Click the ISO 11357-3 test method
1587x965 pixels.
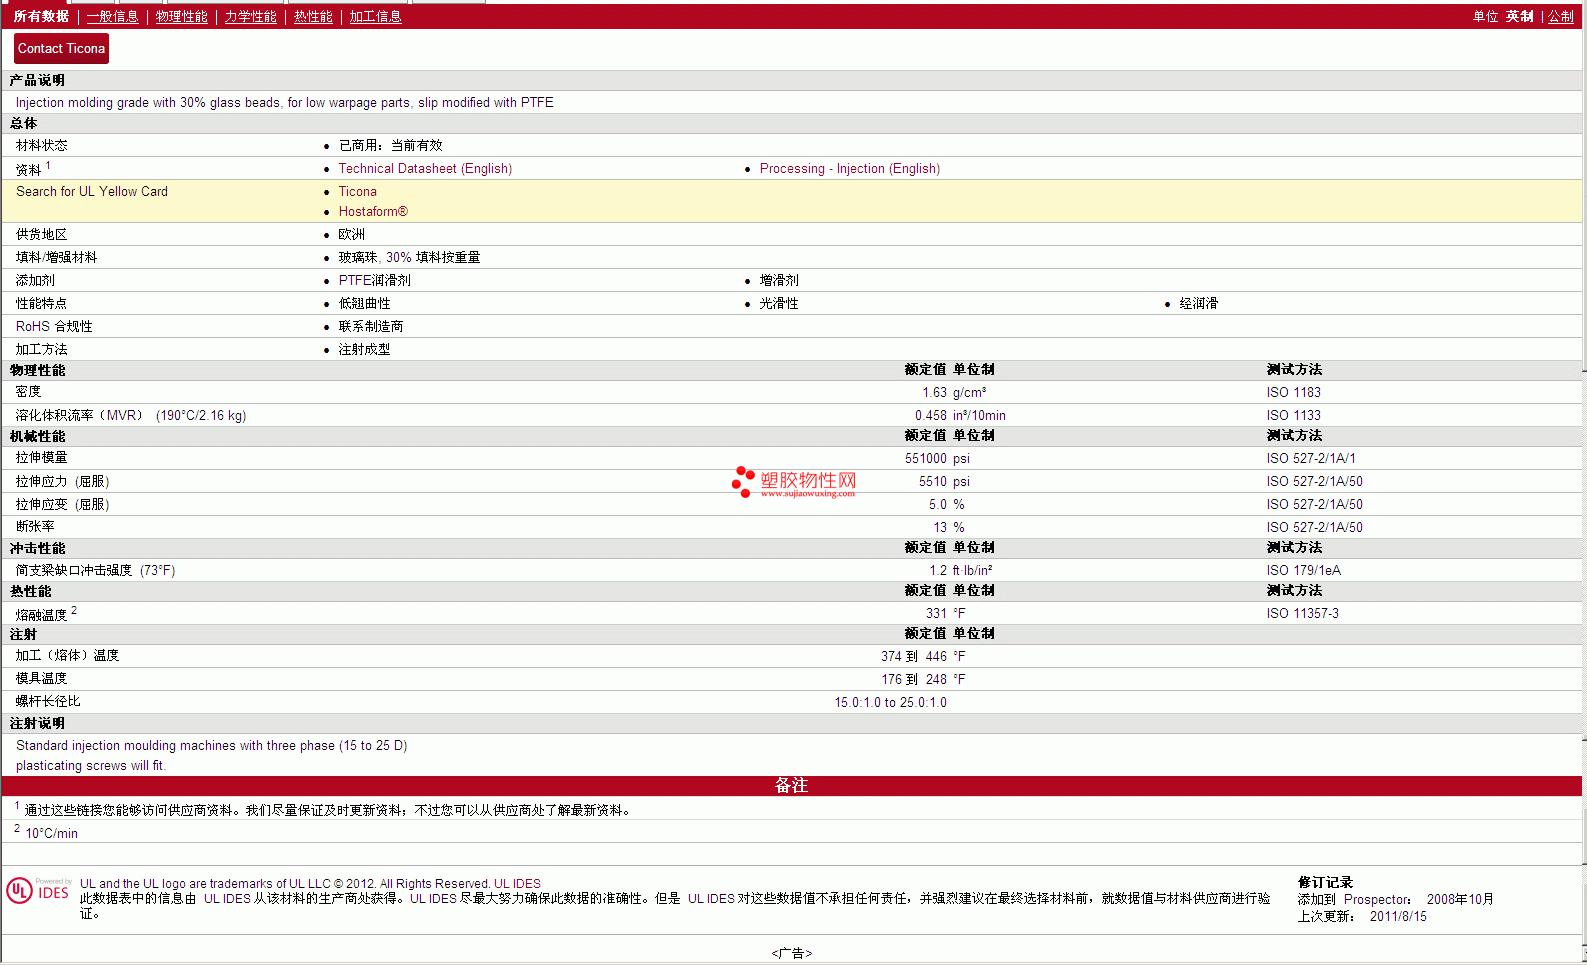pyautogui.click(x=1302, y=613)
